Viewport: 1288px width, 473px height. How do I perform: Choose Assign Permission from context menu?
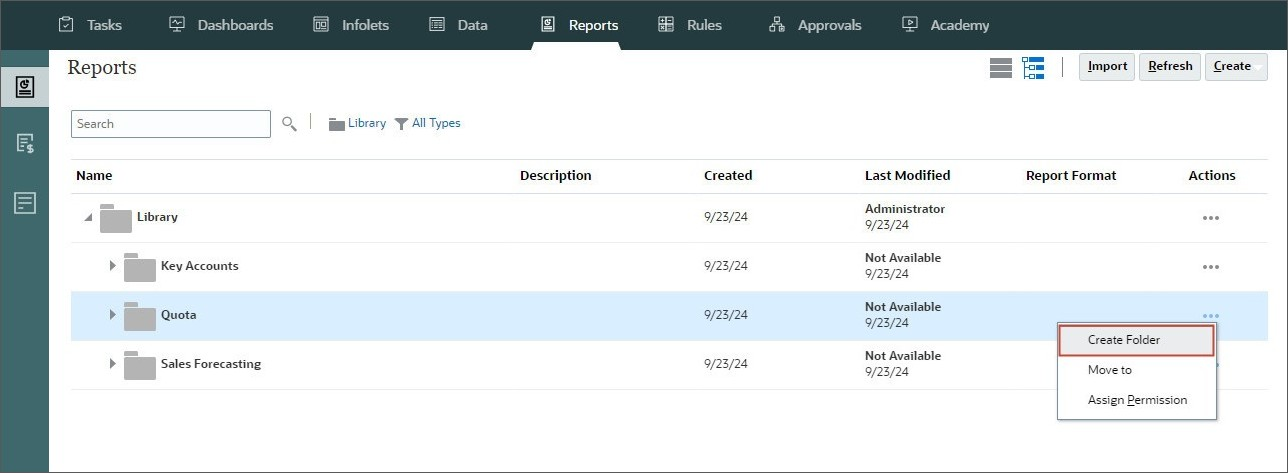point(1137,400)
